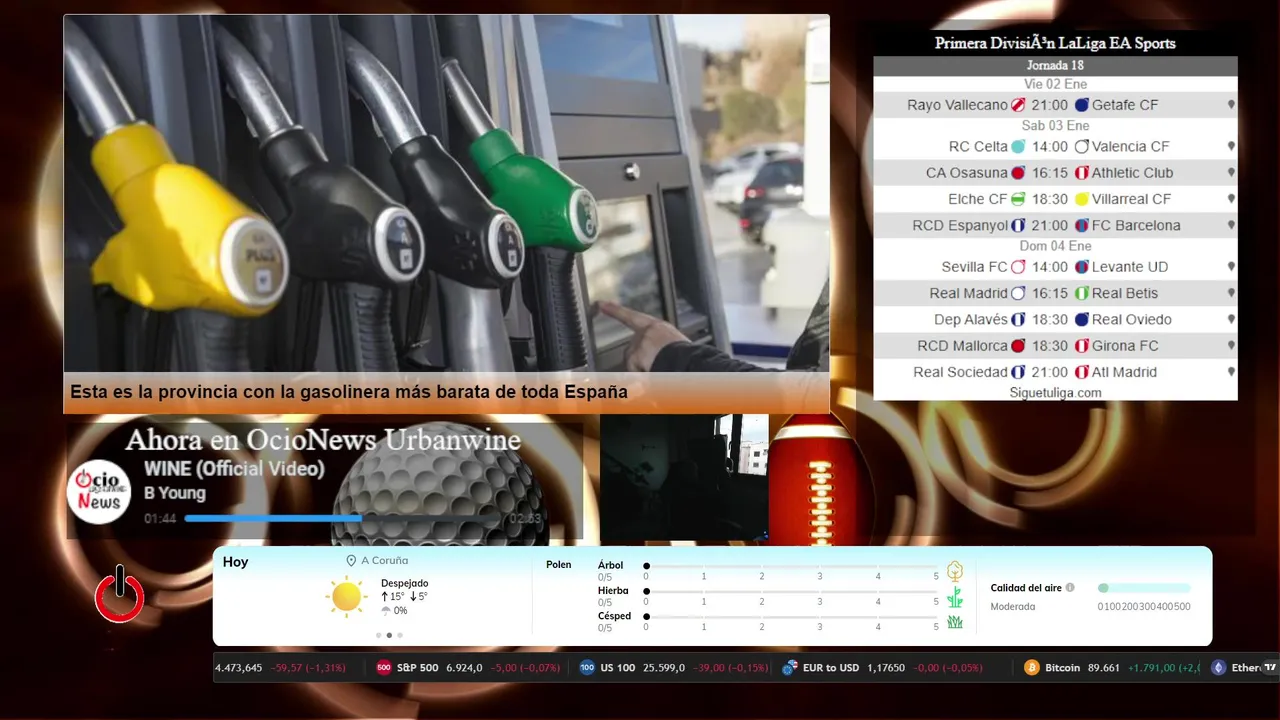Click the A Coruña location pin icon
1280x720 pixels.
pos(351,561)
